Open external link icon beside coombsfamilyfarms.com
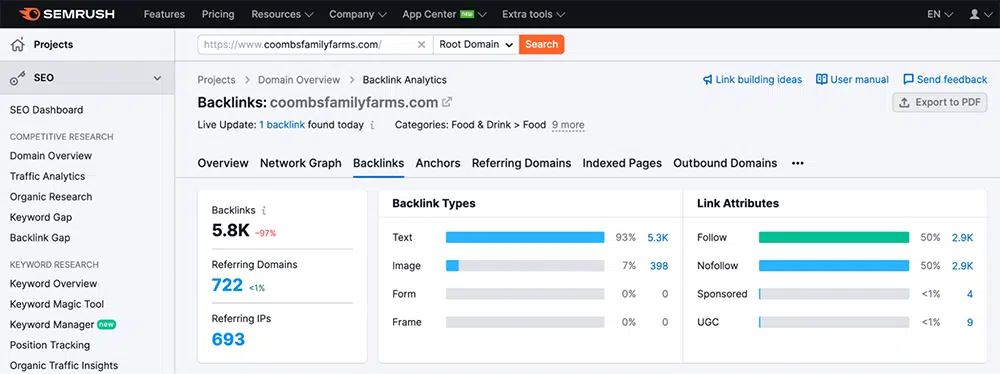 [447, 102]
